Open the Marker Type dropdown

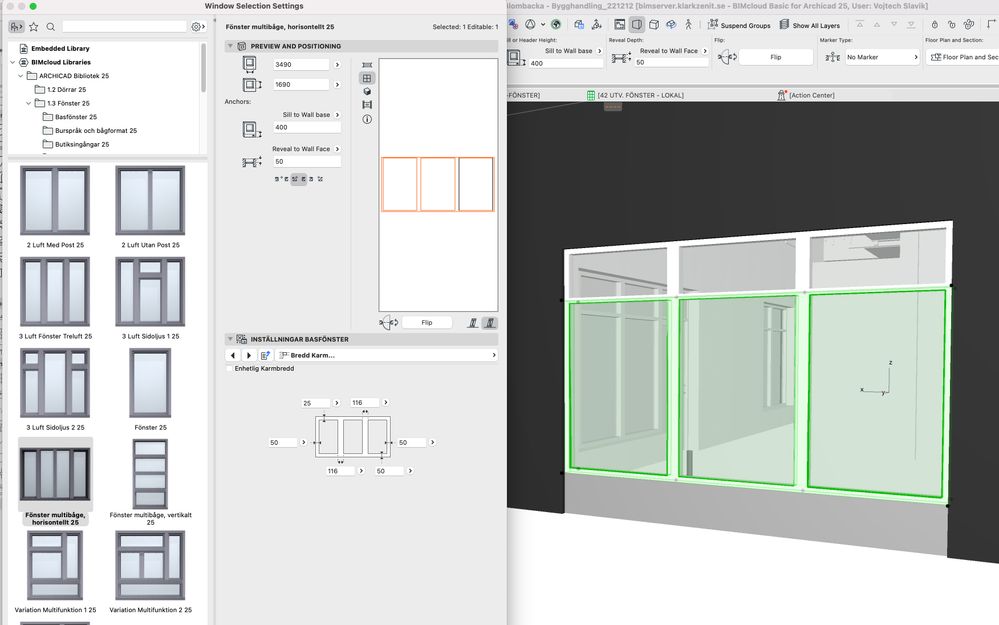pyautogui.click(x=880, y=58)
